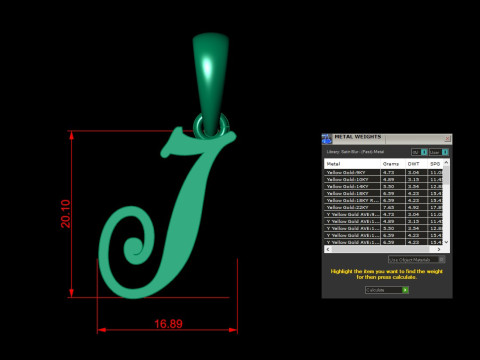The image size is (480, 360).
Task: Click the Grams value for Yellow Gold 22KY
Action: click(x=389, y=207)
